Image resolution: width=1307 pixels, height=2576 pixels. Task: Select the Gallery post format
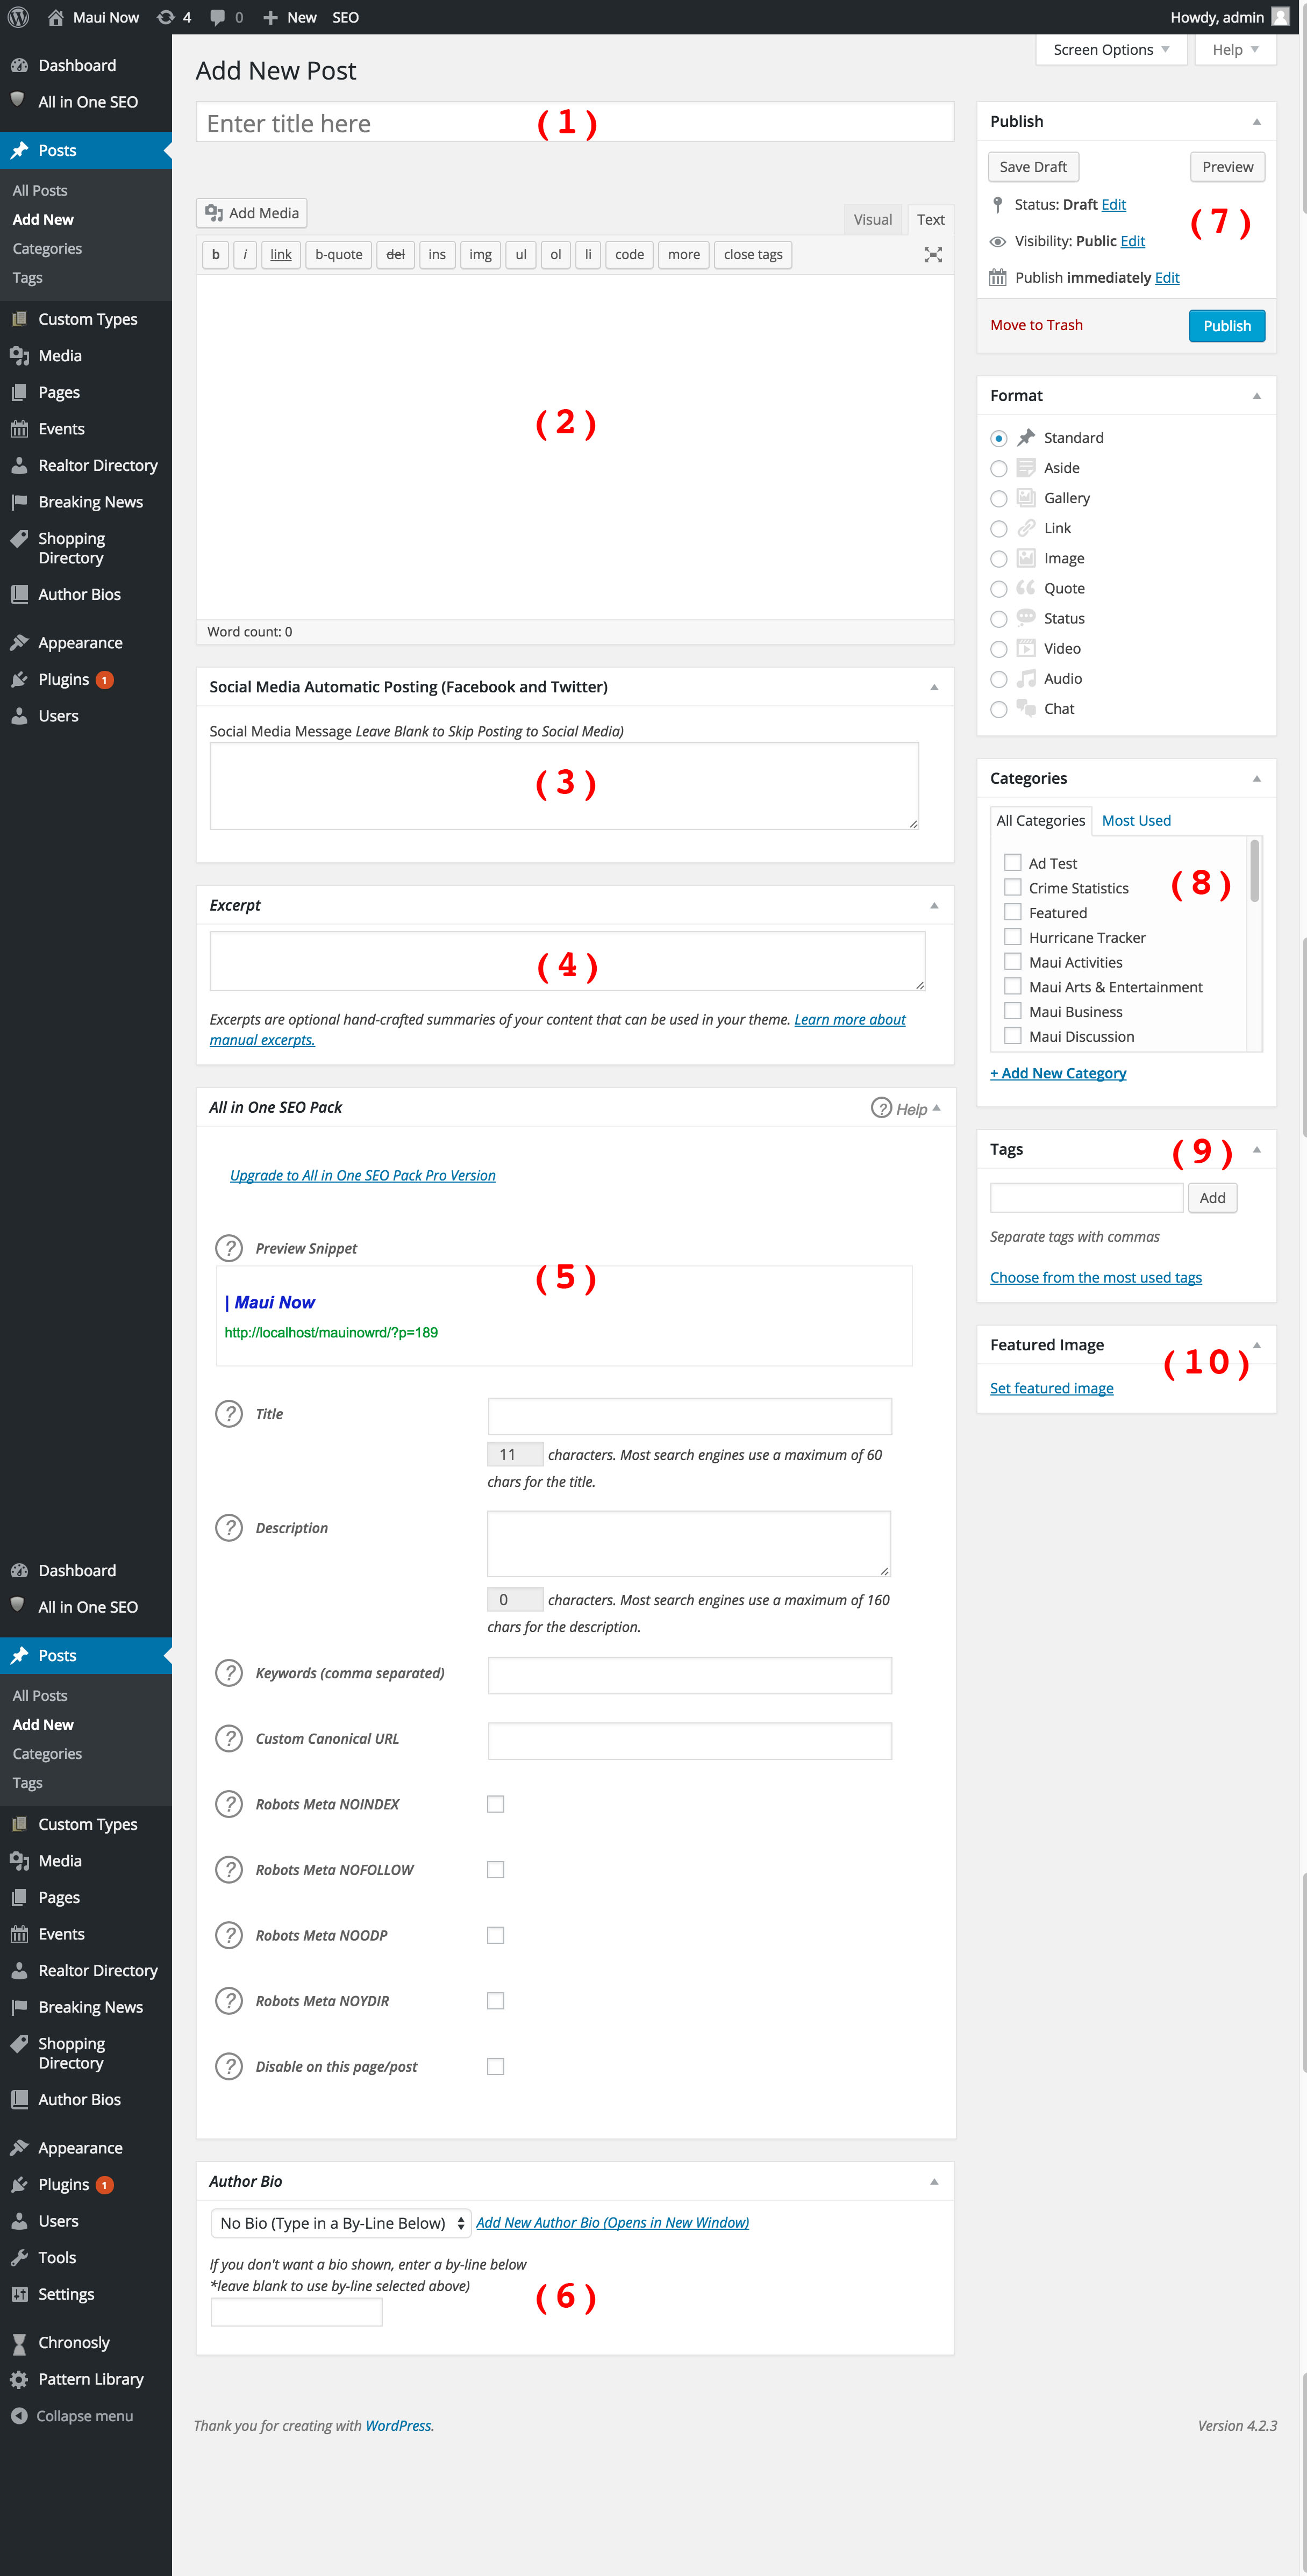tap(998, 498)
